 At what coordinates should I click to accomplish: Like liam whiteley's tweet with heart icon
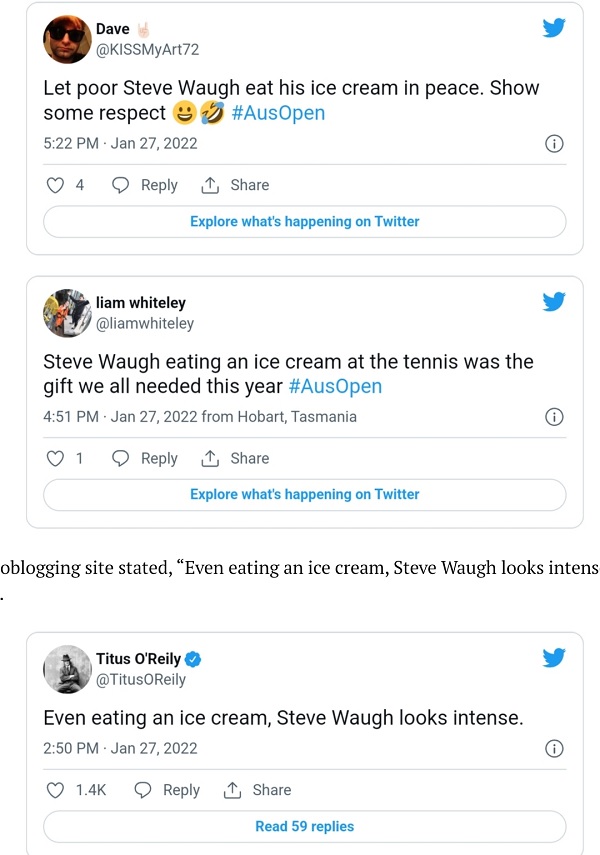point(56,458)
